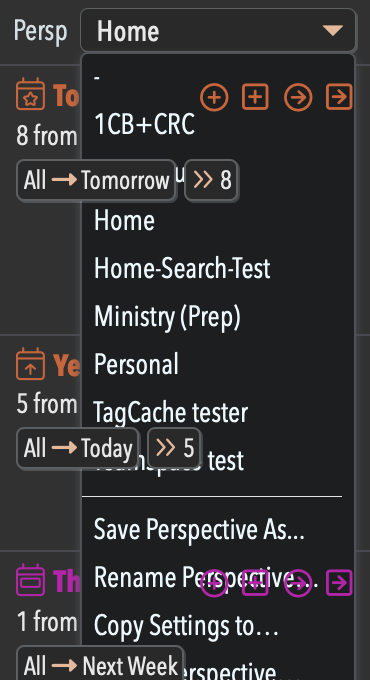Click the All → Today button

[78, 448]
